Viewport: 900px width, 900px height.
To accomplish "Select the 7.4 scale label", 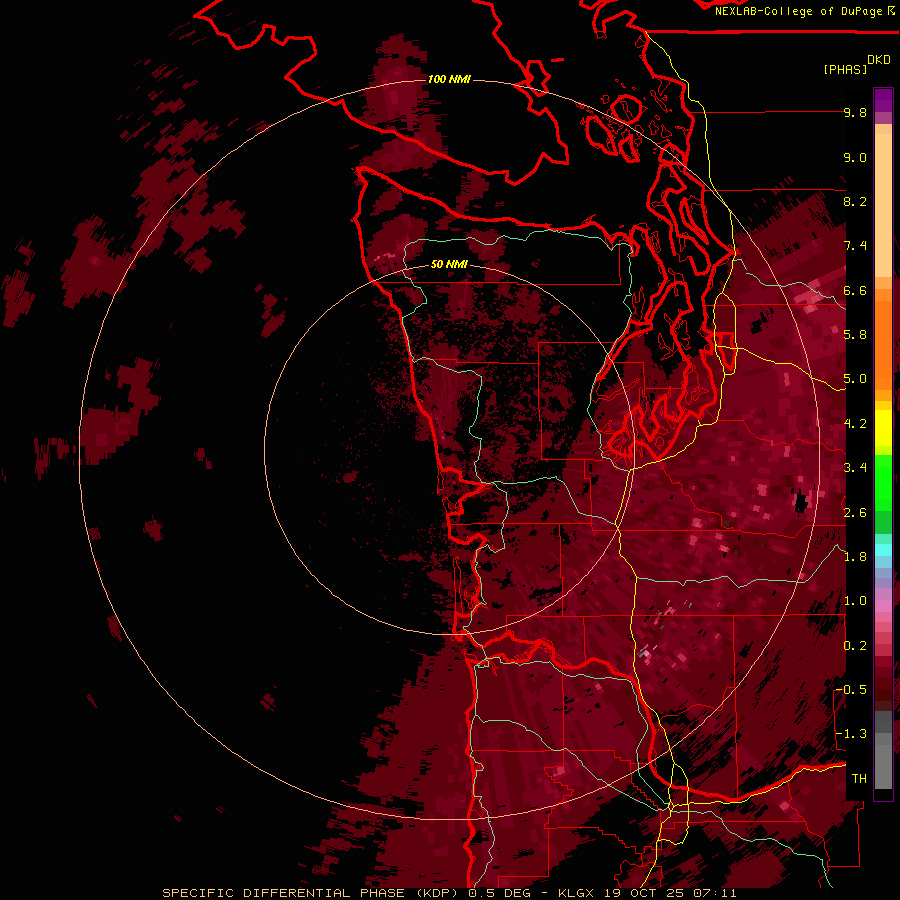I will pyautogui.click(x=855, y=246).
